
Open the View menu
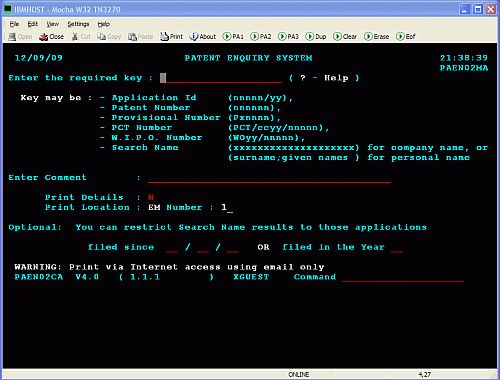(x=52, y=24)
